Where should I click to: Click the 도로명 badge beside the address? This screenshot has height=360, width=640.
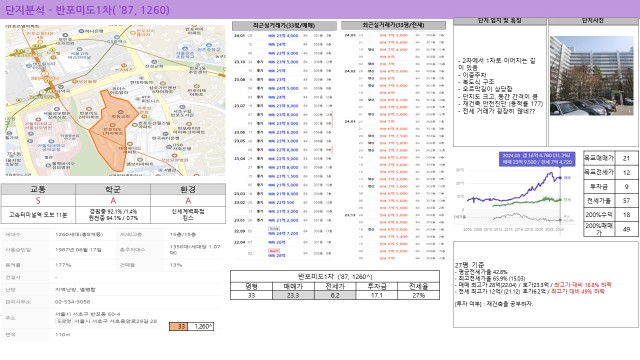[64, 321]
